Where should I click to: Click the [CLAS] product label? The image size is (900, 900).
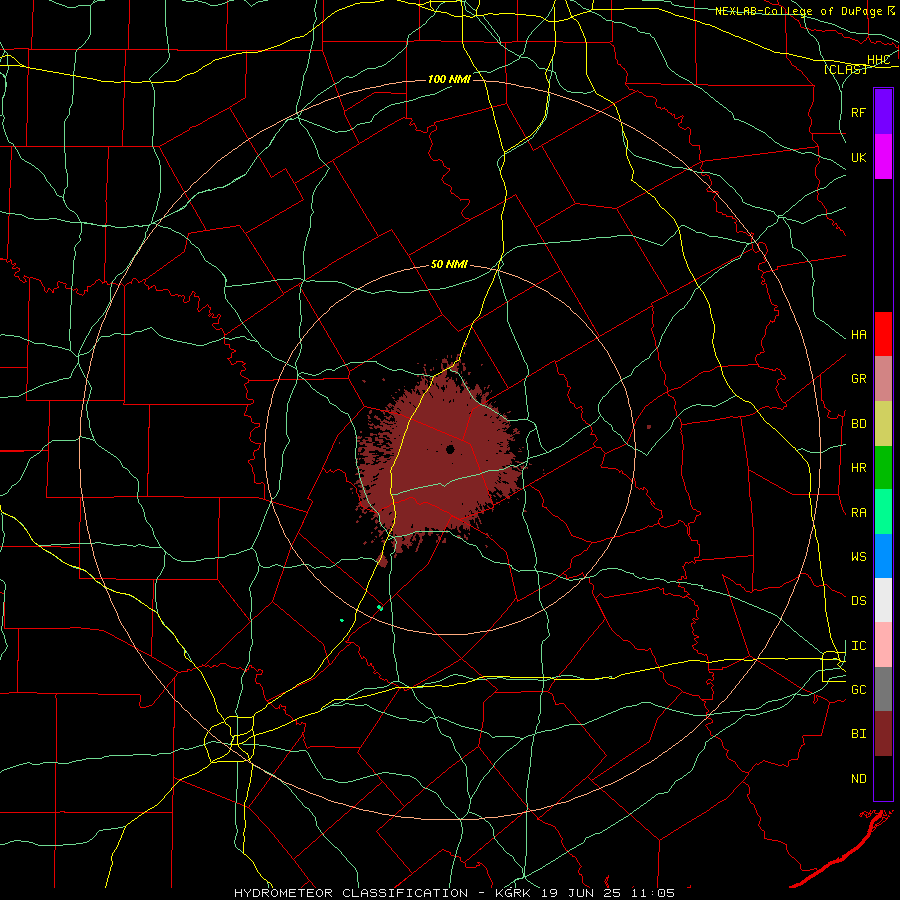click(845, 69)
